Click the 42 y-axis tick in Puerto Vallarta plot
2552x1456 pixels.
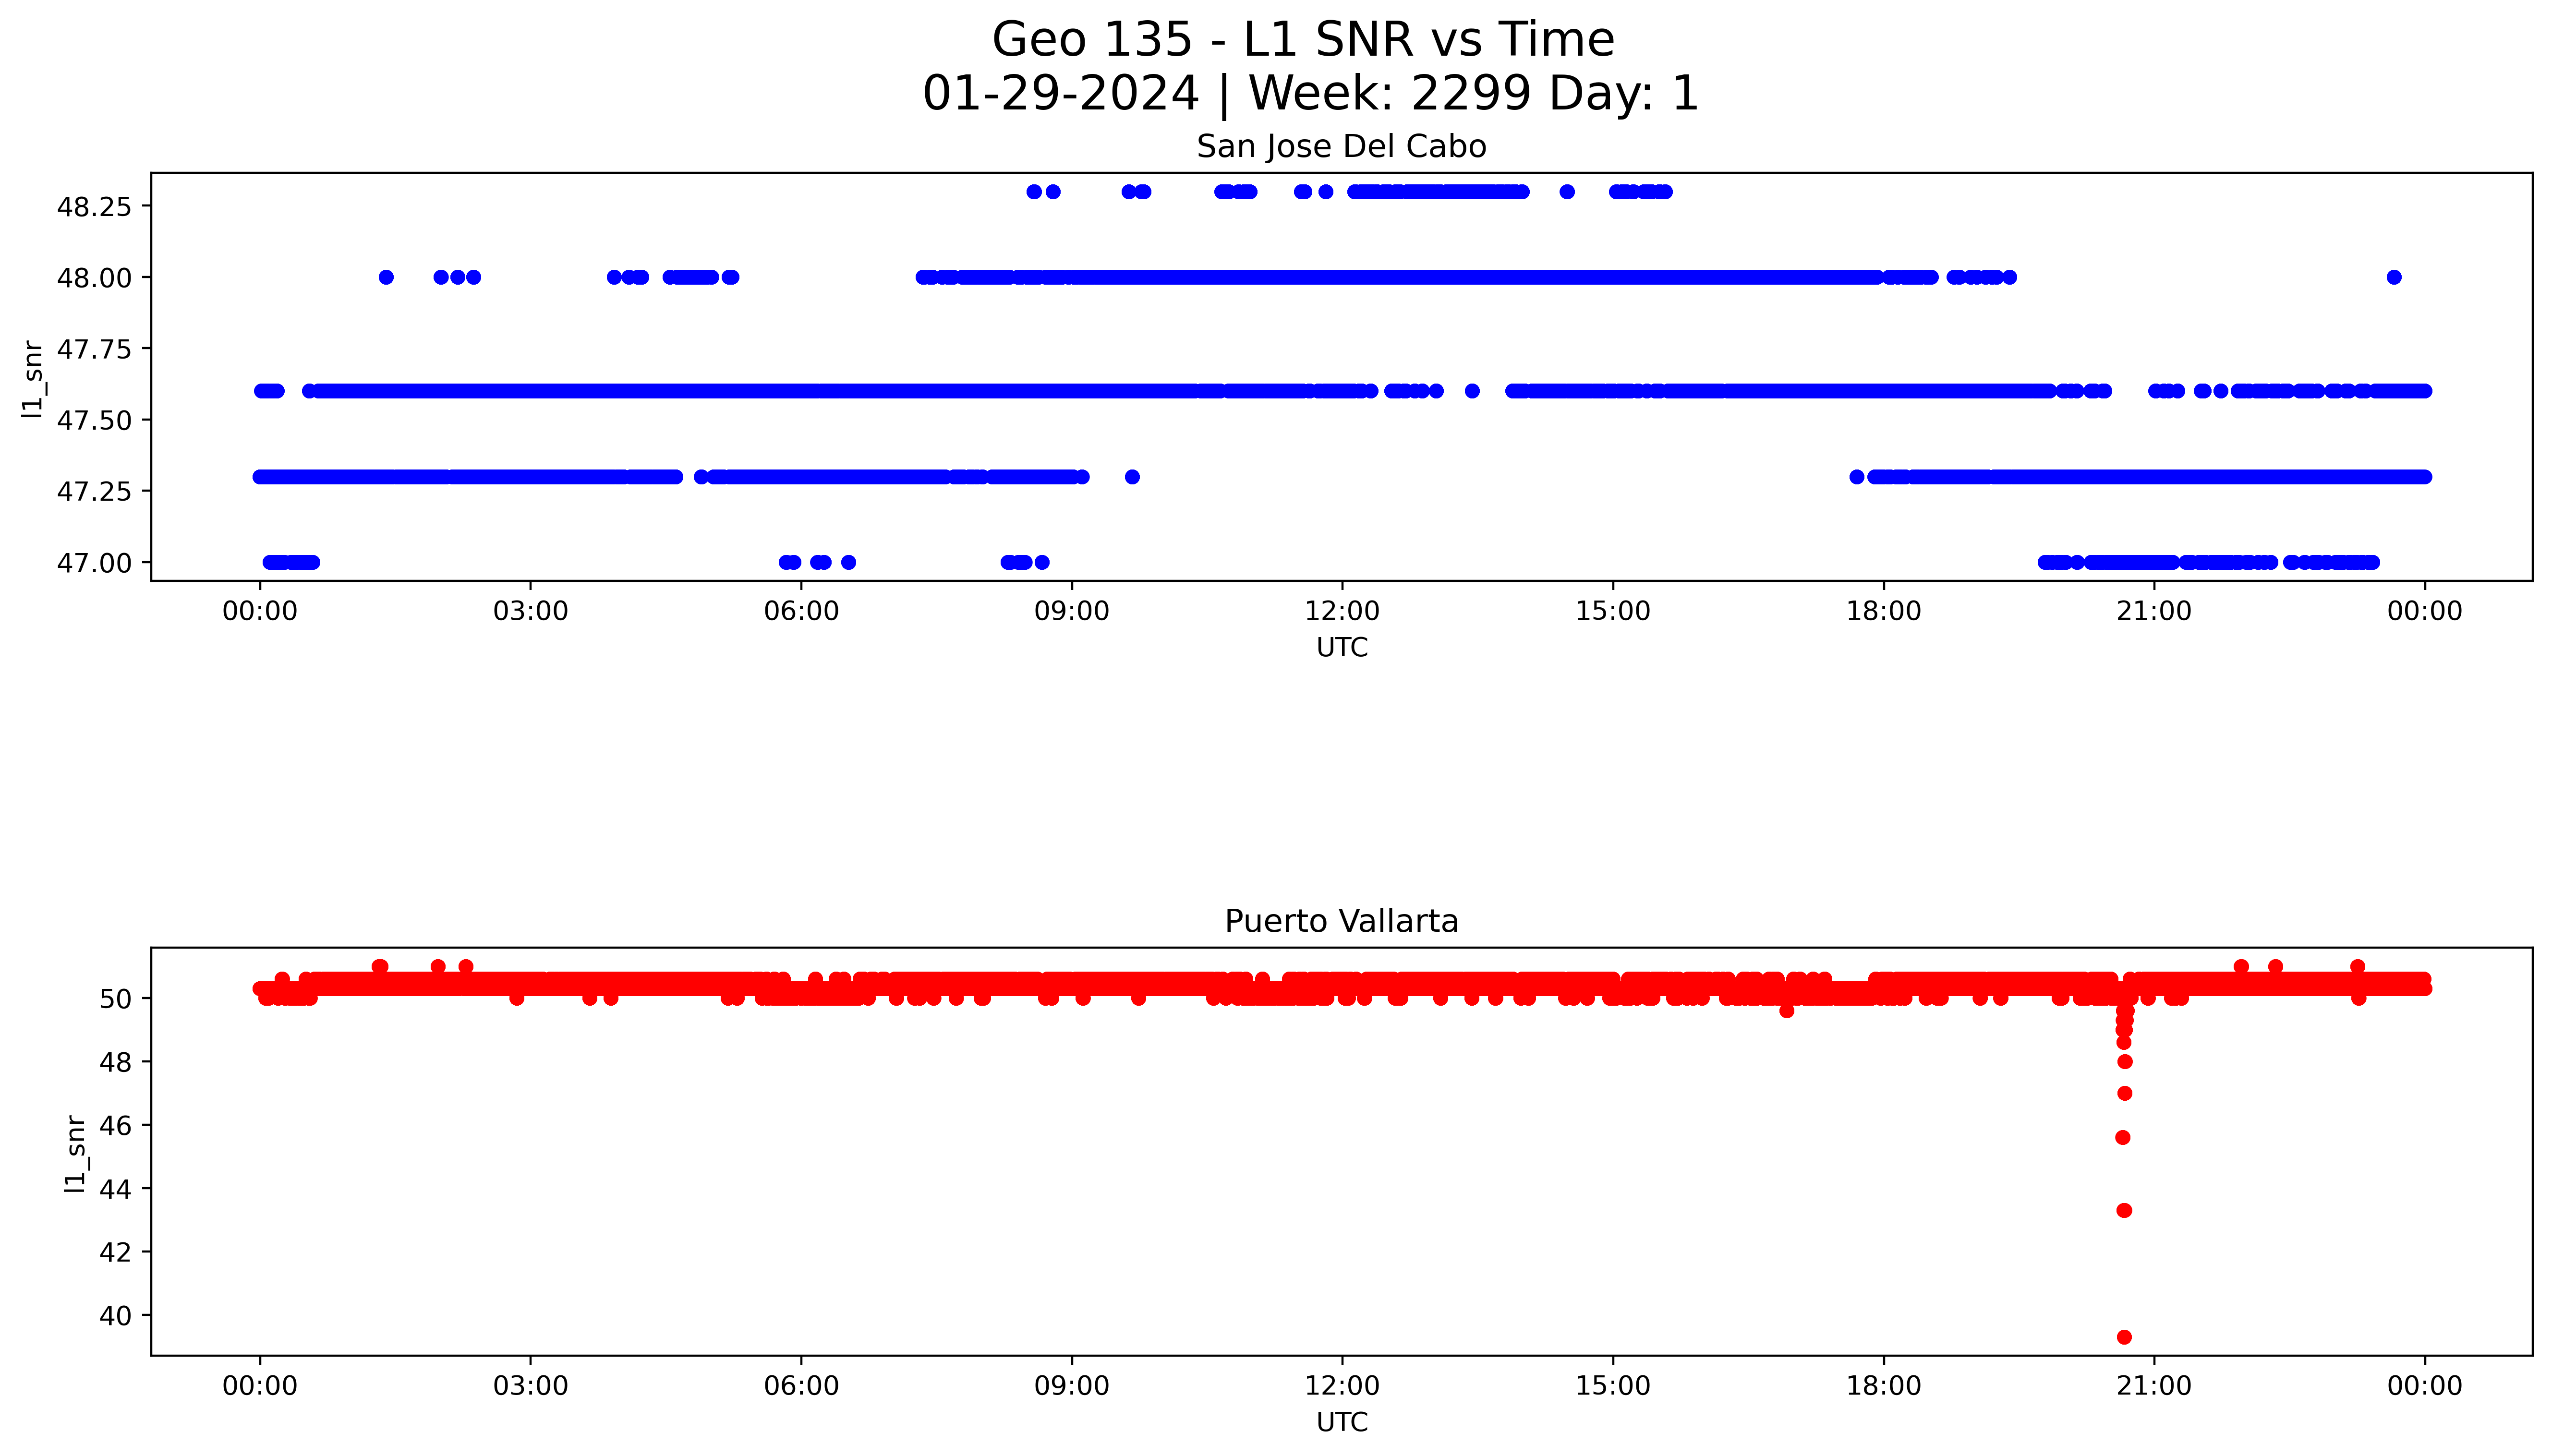(116, 1252)
